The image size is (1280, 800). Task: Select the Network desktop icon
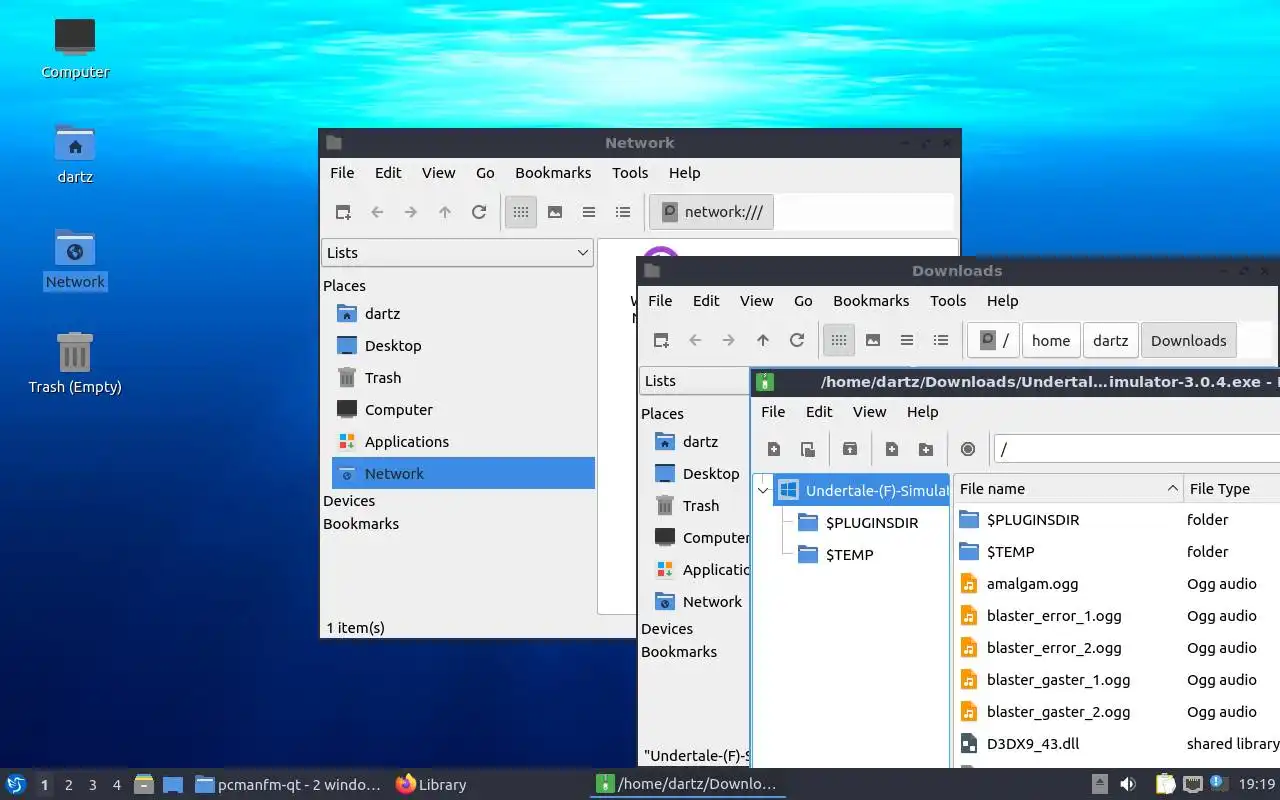[75, 258]
